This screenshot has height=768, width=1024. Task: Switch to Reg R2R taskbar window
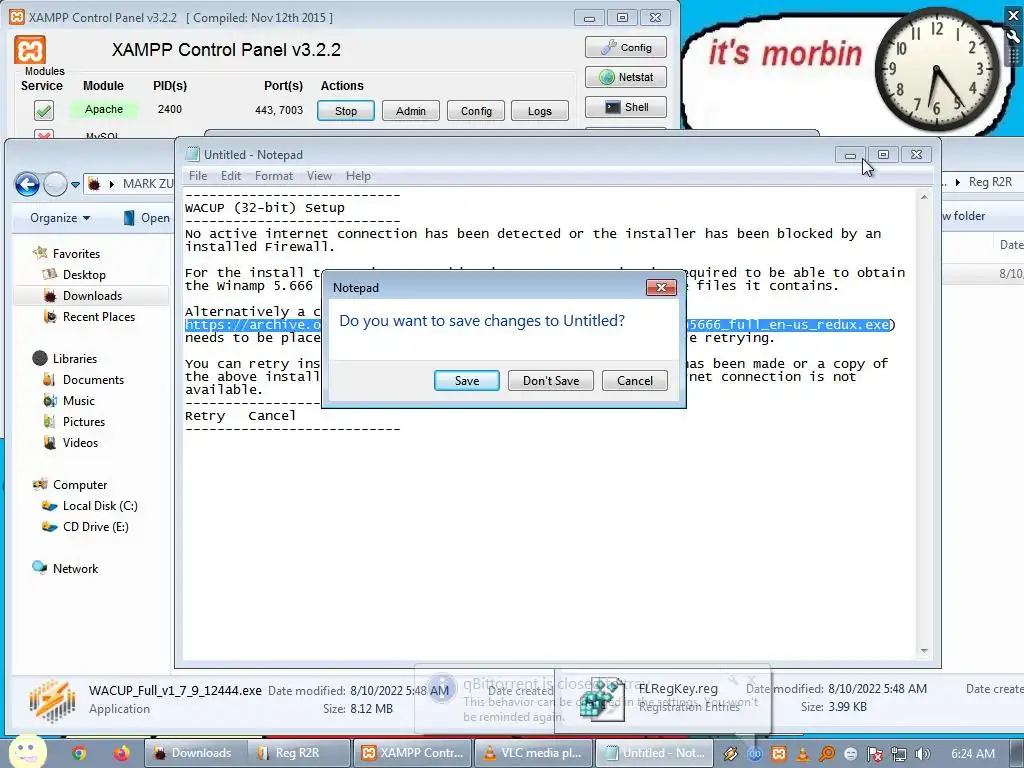298,753
